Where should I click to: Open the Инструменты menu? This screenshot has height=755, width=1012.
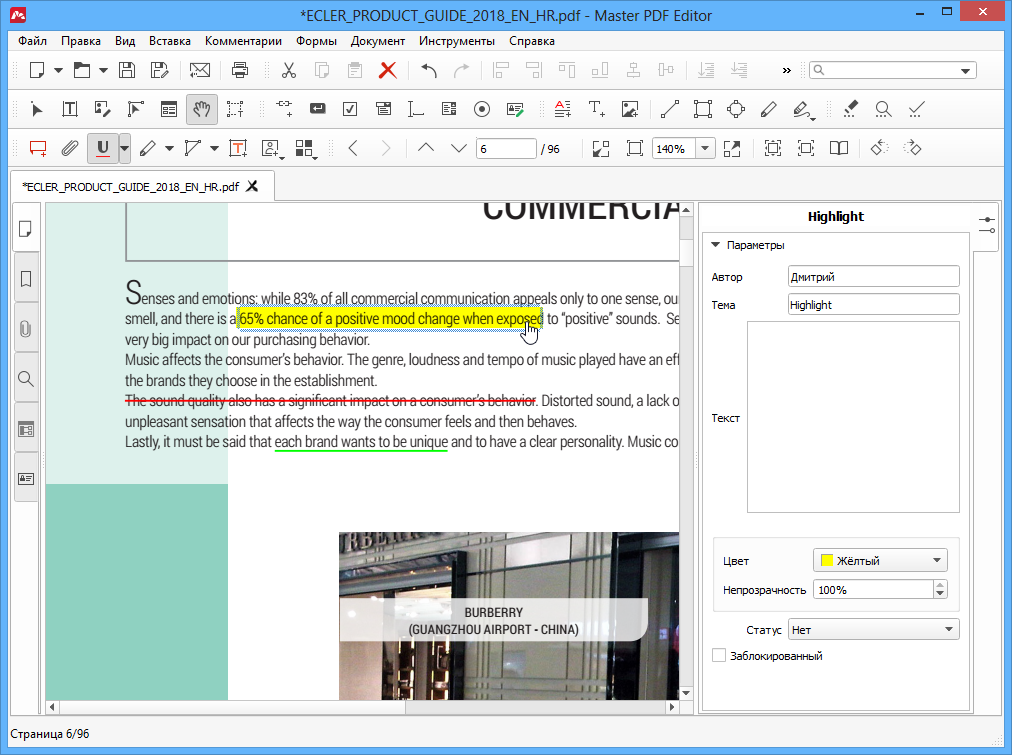coord(456,41)
